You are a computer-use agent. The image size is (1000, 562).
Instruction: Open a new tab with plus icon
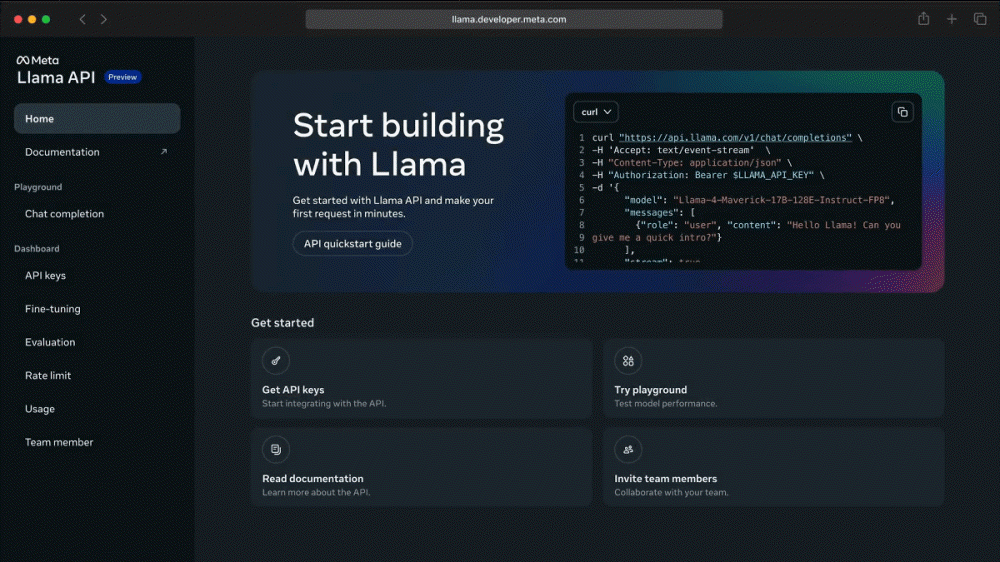tap(951, 19)
